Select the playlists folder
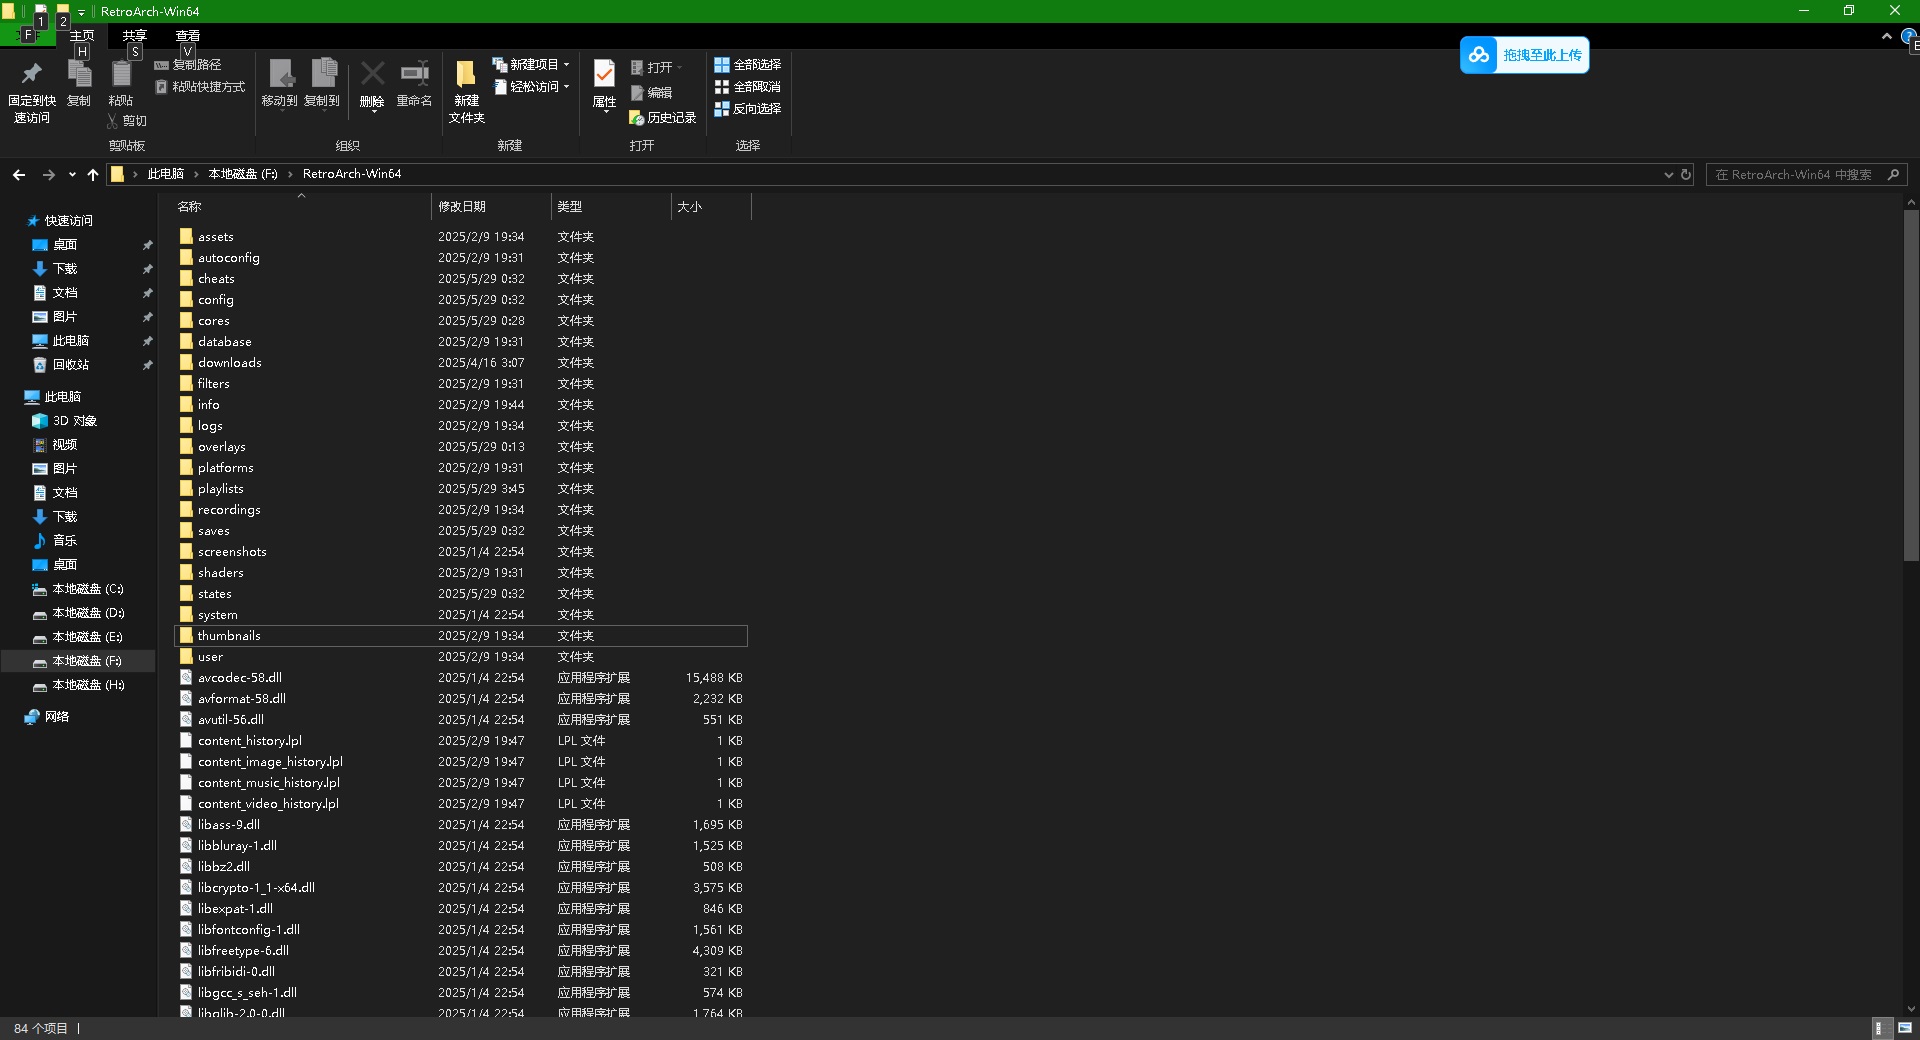The width and height of the screenshot is (1920, 1040). [x=220, y=489]
